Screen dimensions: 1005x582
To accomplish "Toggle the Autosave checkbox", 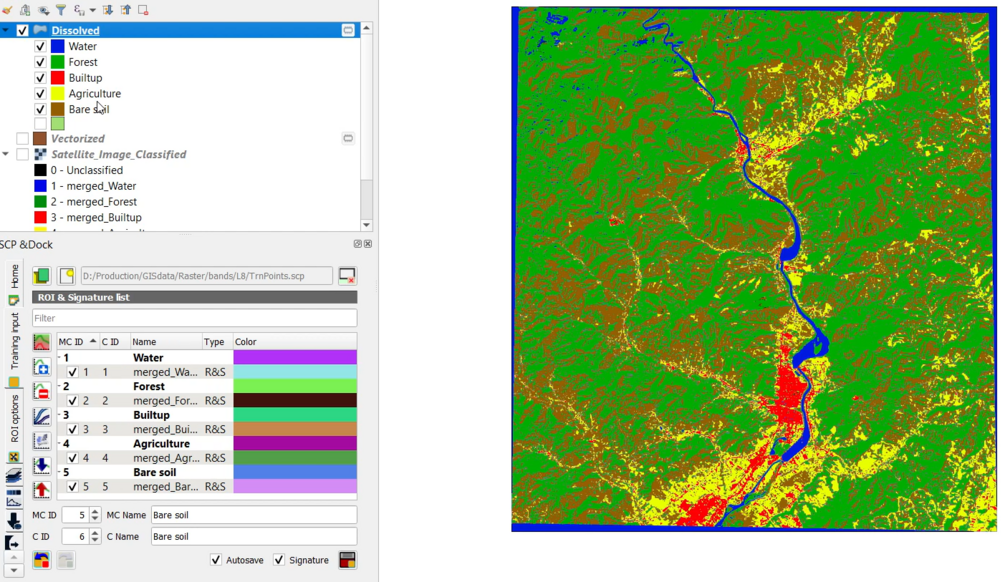I will (216, 560).
